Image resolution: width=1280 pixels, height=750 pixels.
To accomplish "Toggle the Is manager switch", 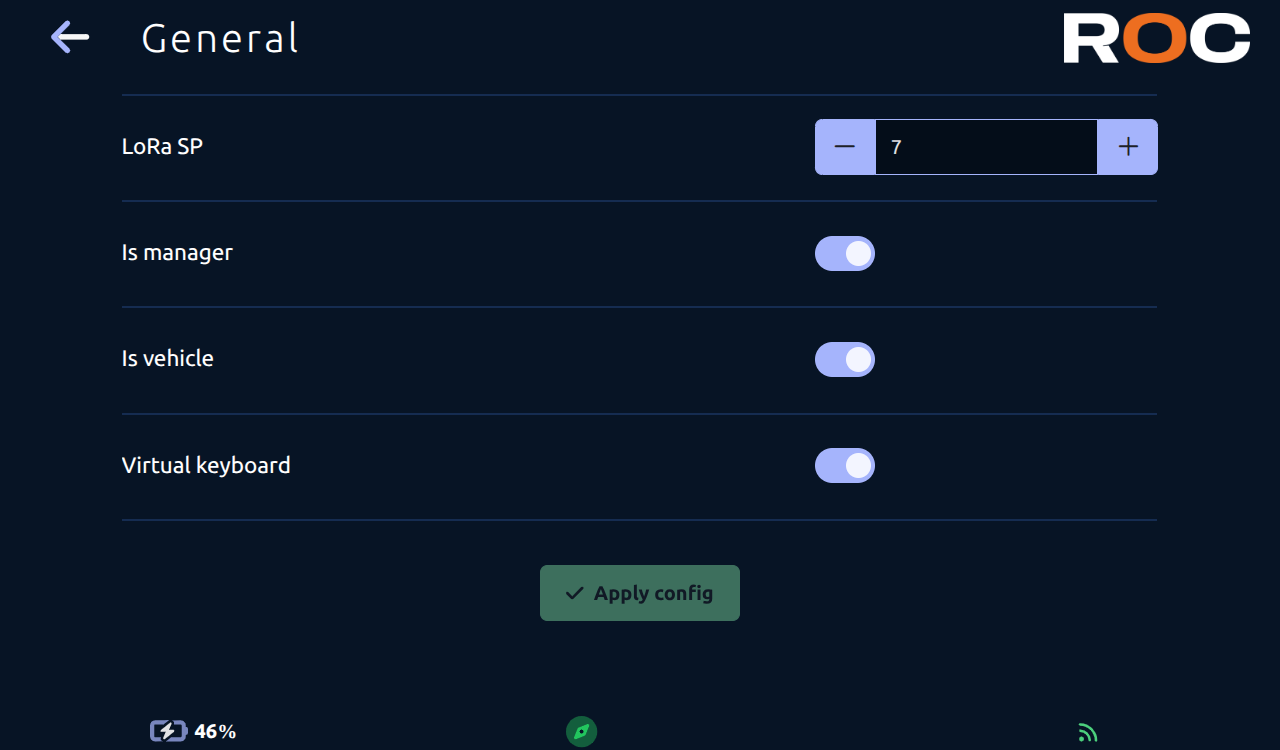I will coord(845,253).
